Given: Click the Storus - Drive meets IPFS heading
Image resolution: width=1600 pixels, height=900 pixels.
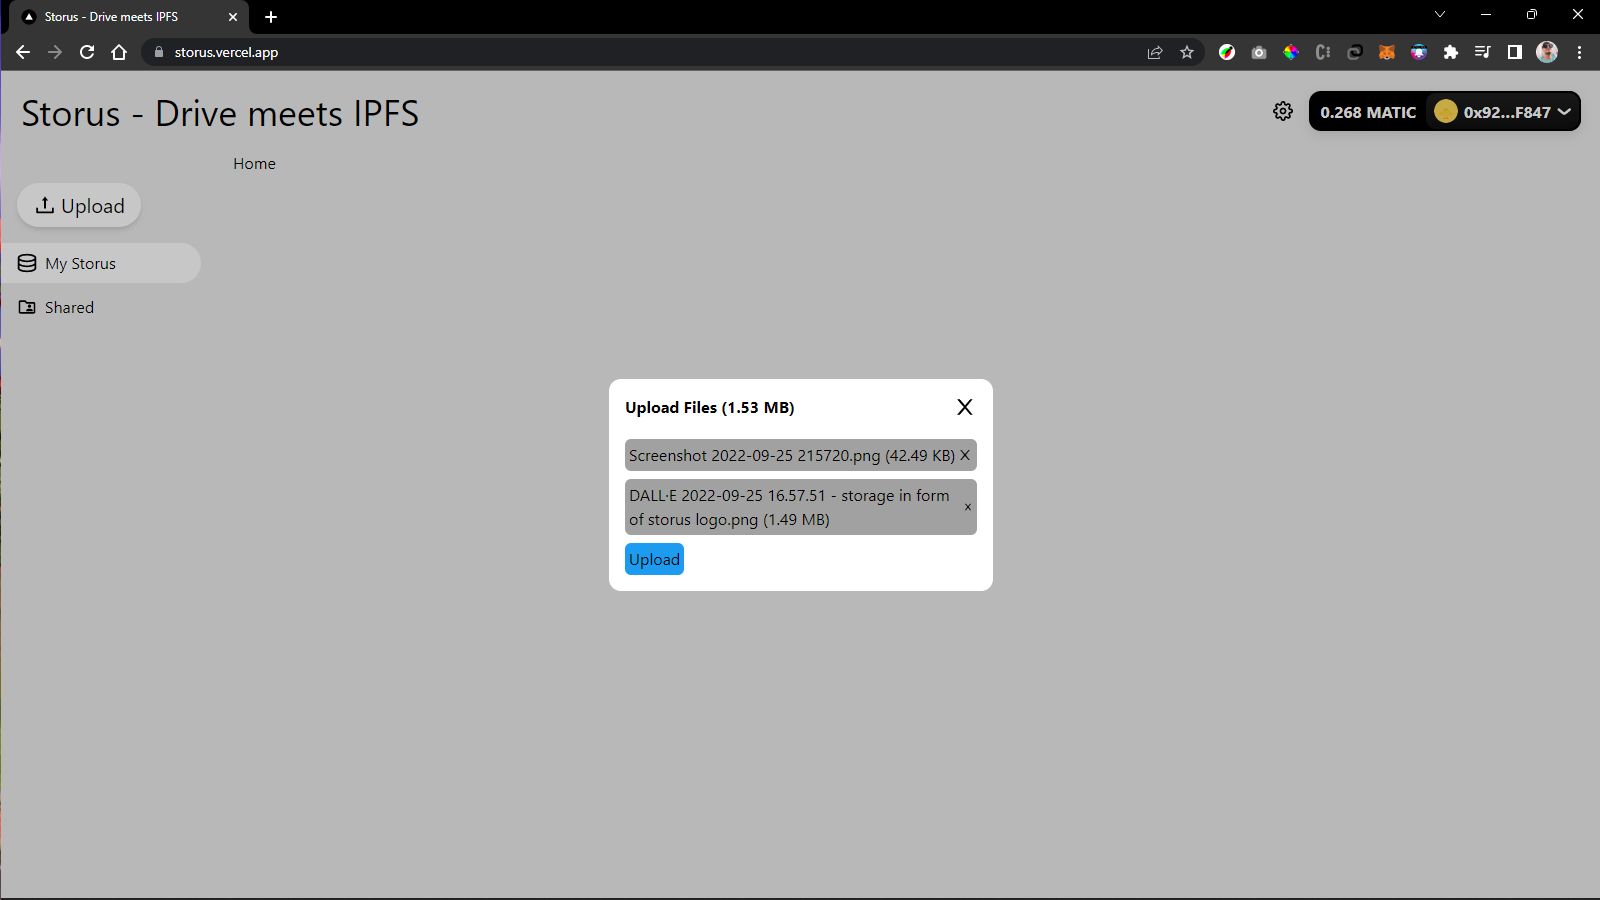Looking at the screenshot, I should [220, 114].
